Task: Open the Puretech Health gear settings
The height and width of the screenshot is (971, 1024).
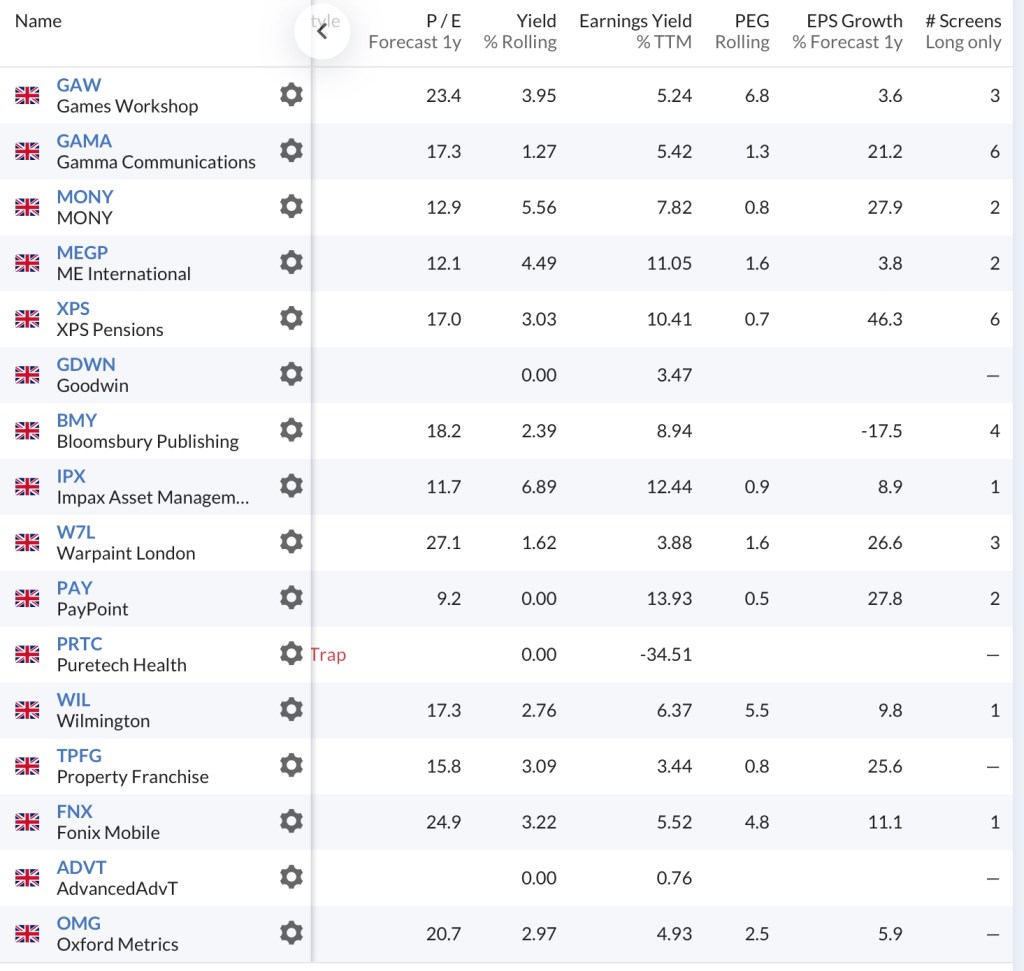Action: [x=291, y=654]
